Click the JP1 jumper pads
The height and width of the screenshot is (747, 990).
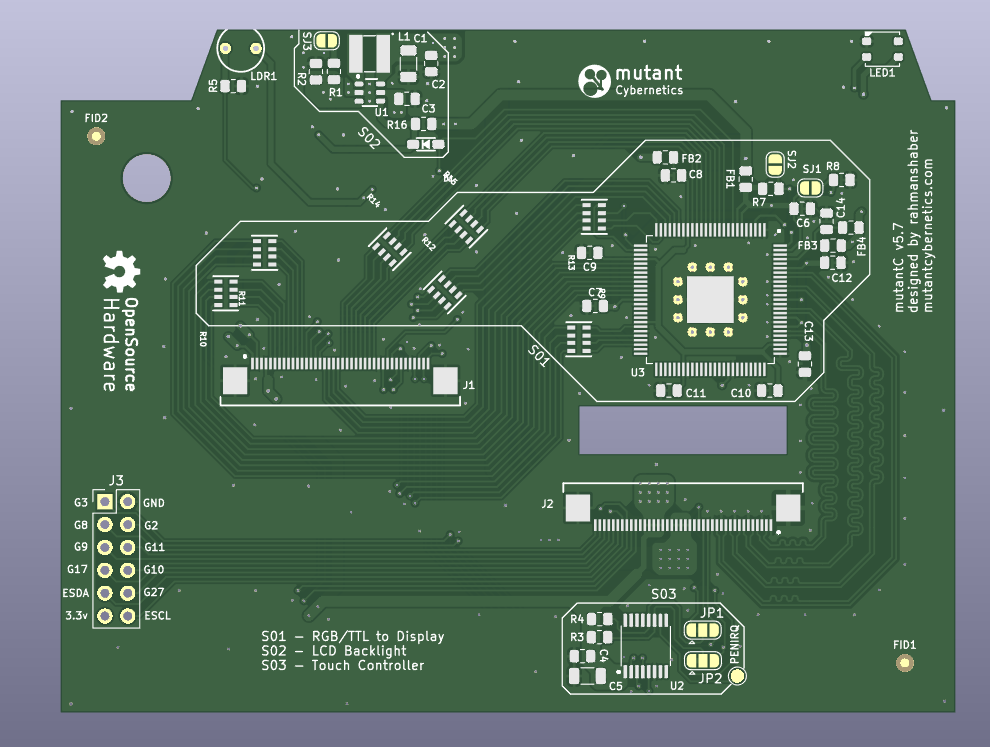[703, 630]
